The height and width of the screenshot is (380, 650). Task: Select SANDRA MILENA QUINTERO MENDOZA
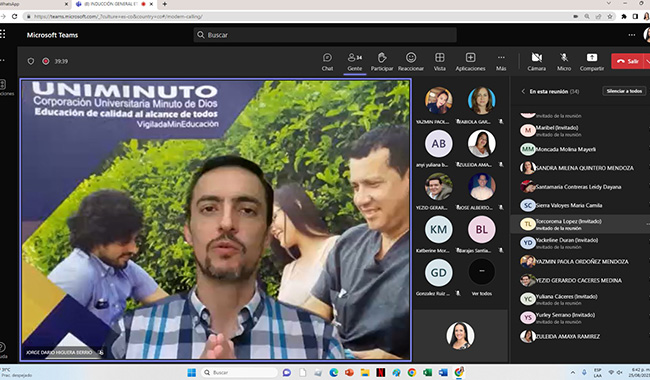[x=580, y=168]
